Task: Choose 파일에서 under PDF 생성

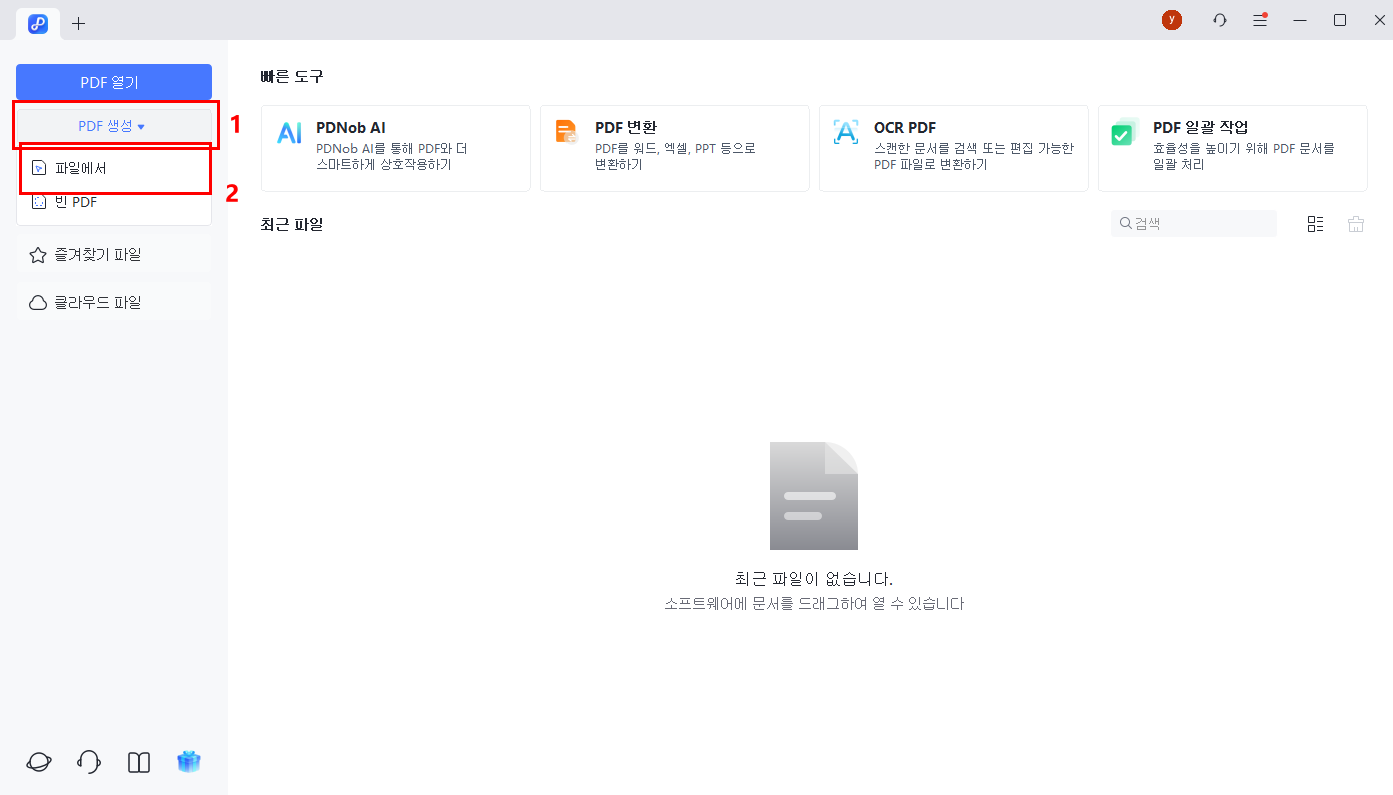Action: click(x=114, y=169)
